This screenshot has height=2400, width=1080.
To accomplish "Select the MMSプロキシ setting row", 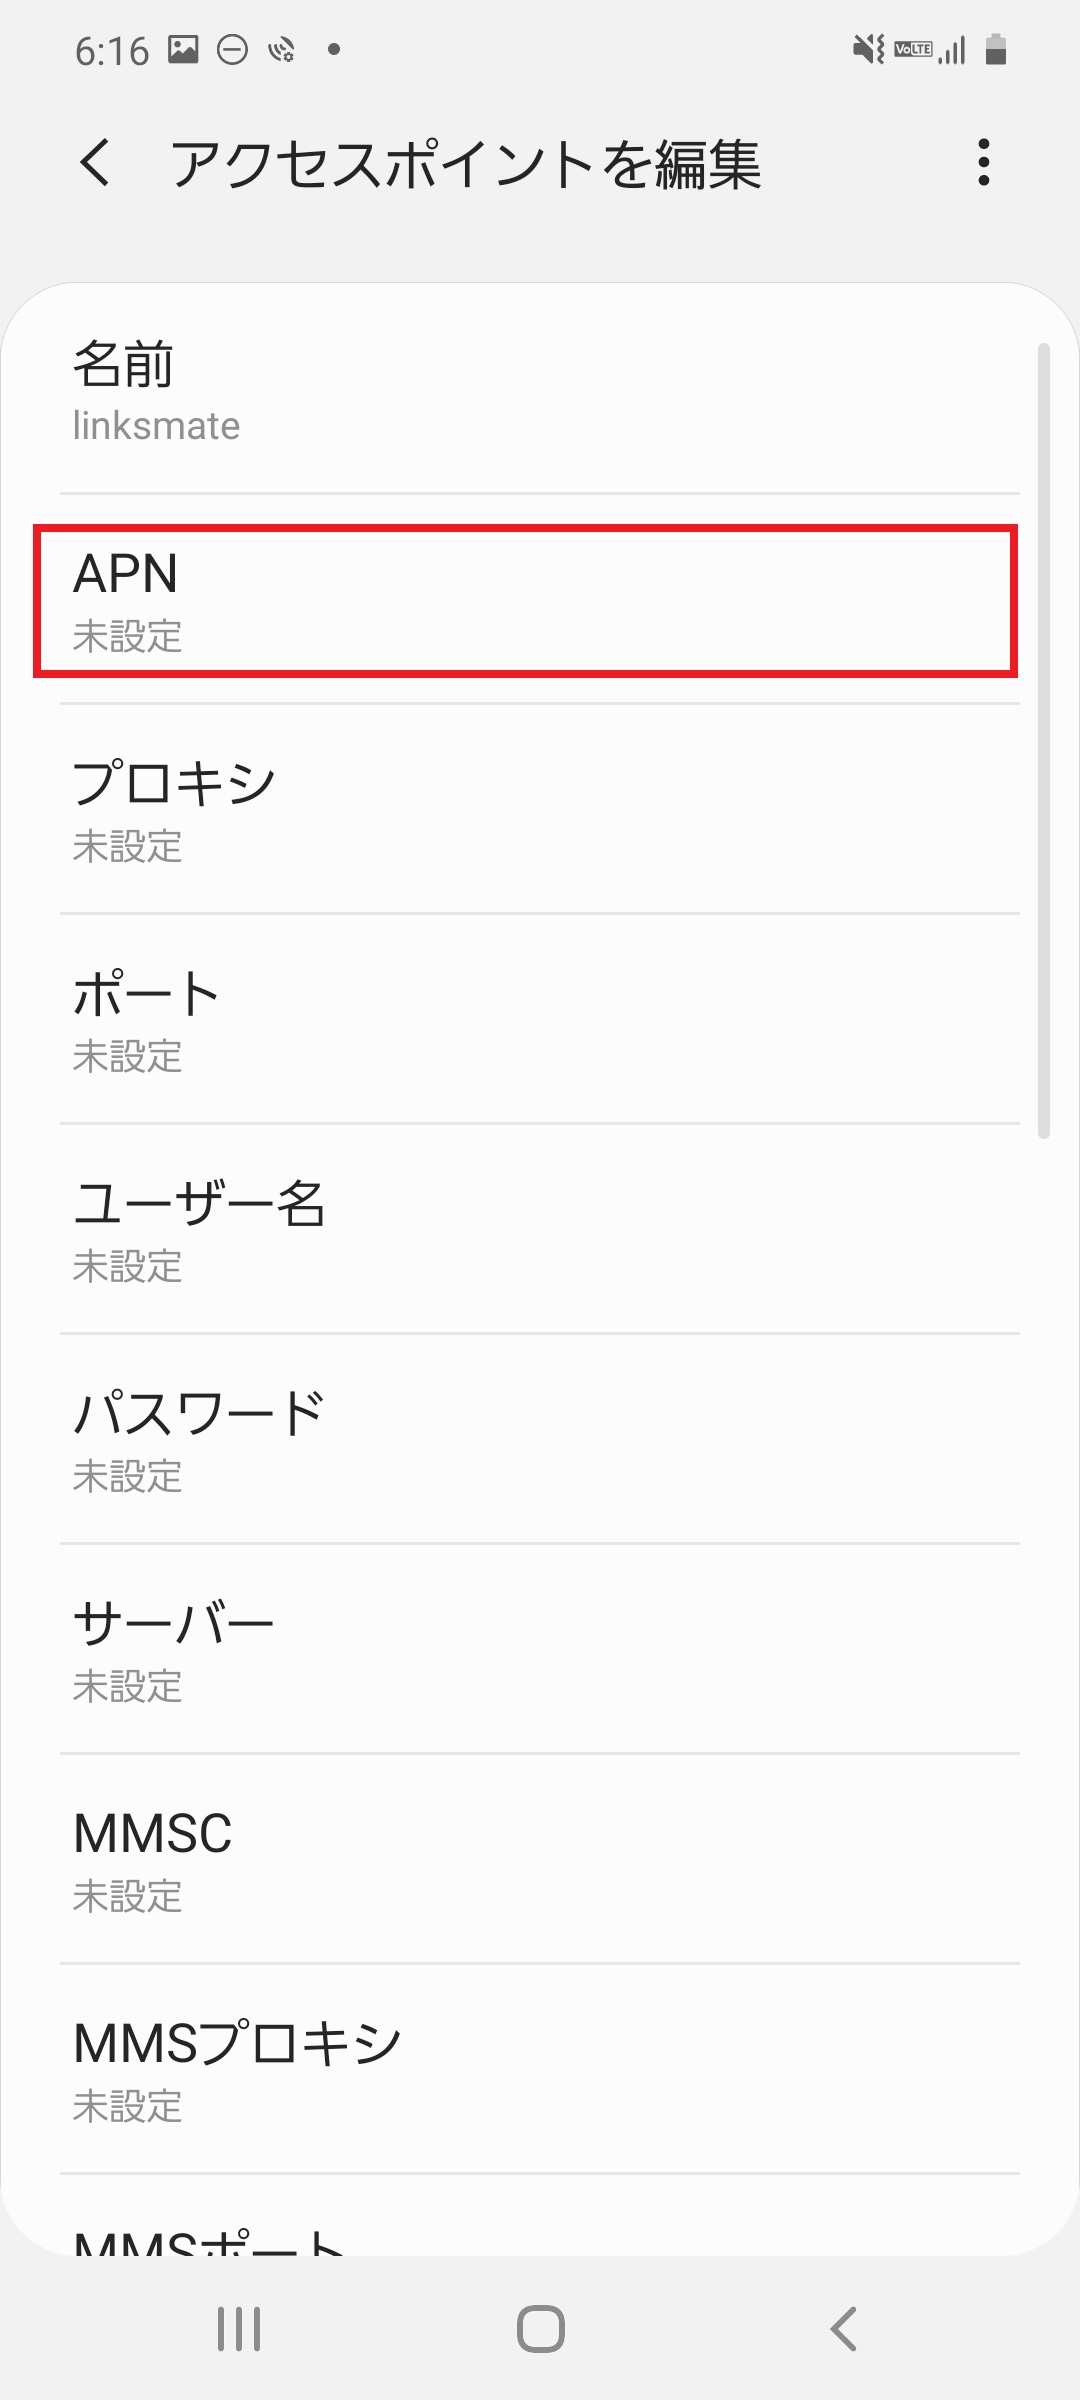I will (x=540, y=2070).
